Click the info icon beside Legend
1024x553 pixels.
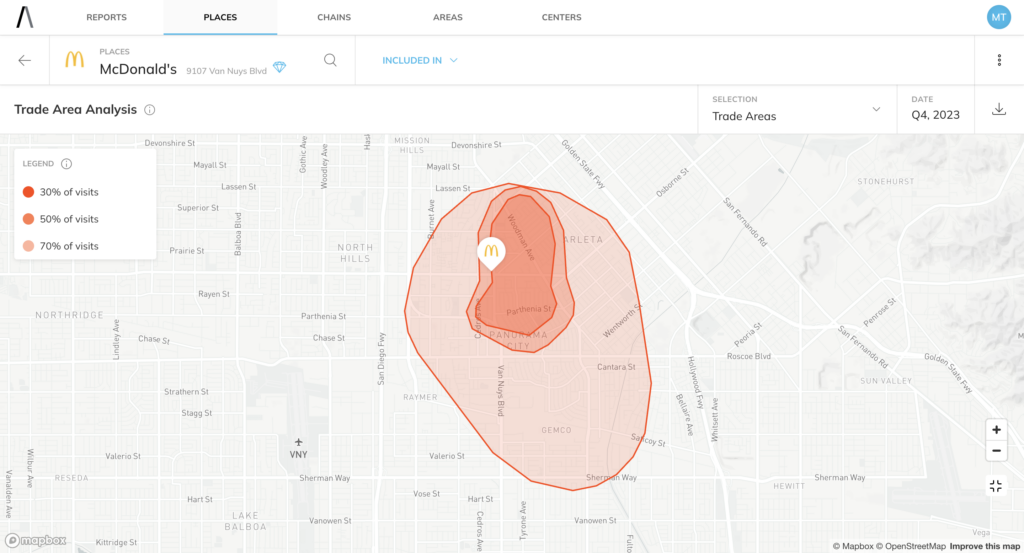pyautogui.click(x=67, y=164)
